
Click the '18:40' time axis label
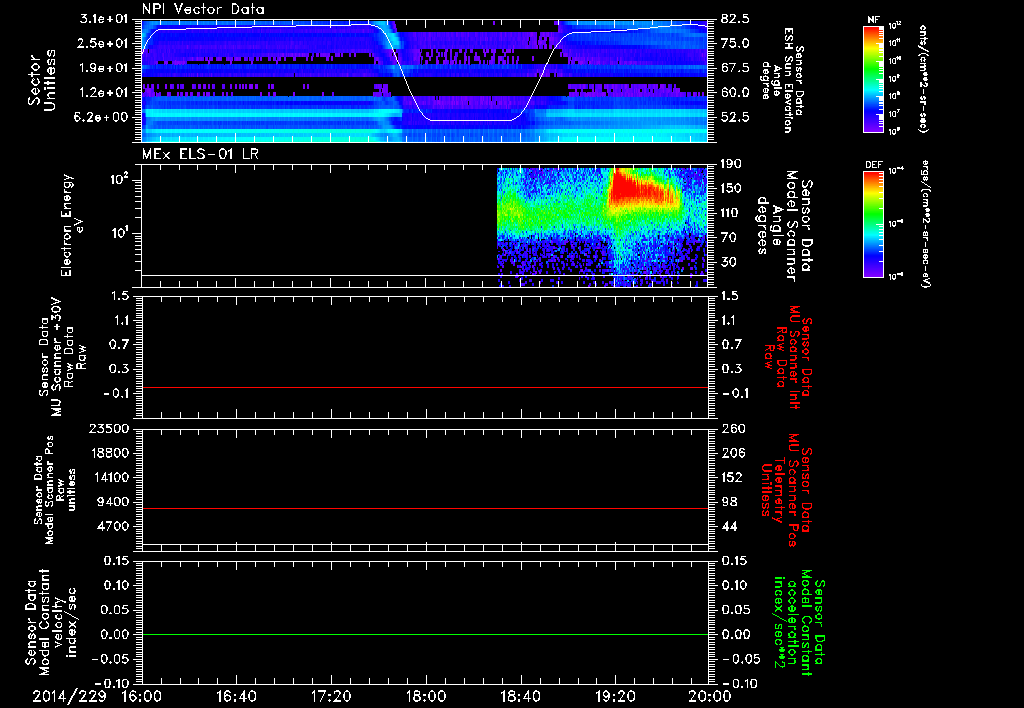click(x=520, y=696)
